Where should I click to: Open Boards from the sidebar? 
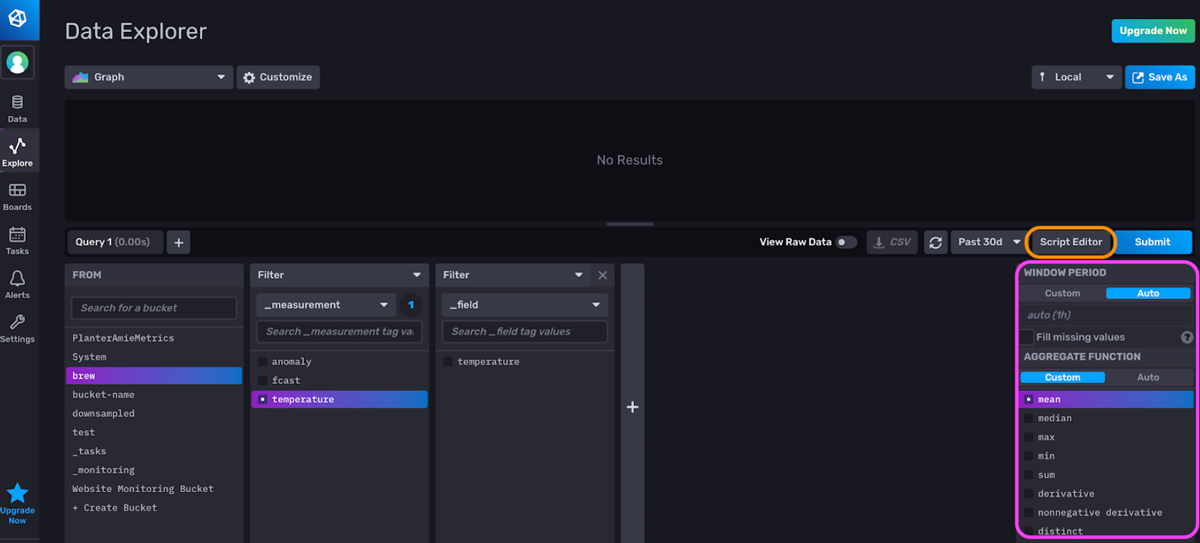click(x=17, y=196)
